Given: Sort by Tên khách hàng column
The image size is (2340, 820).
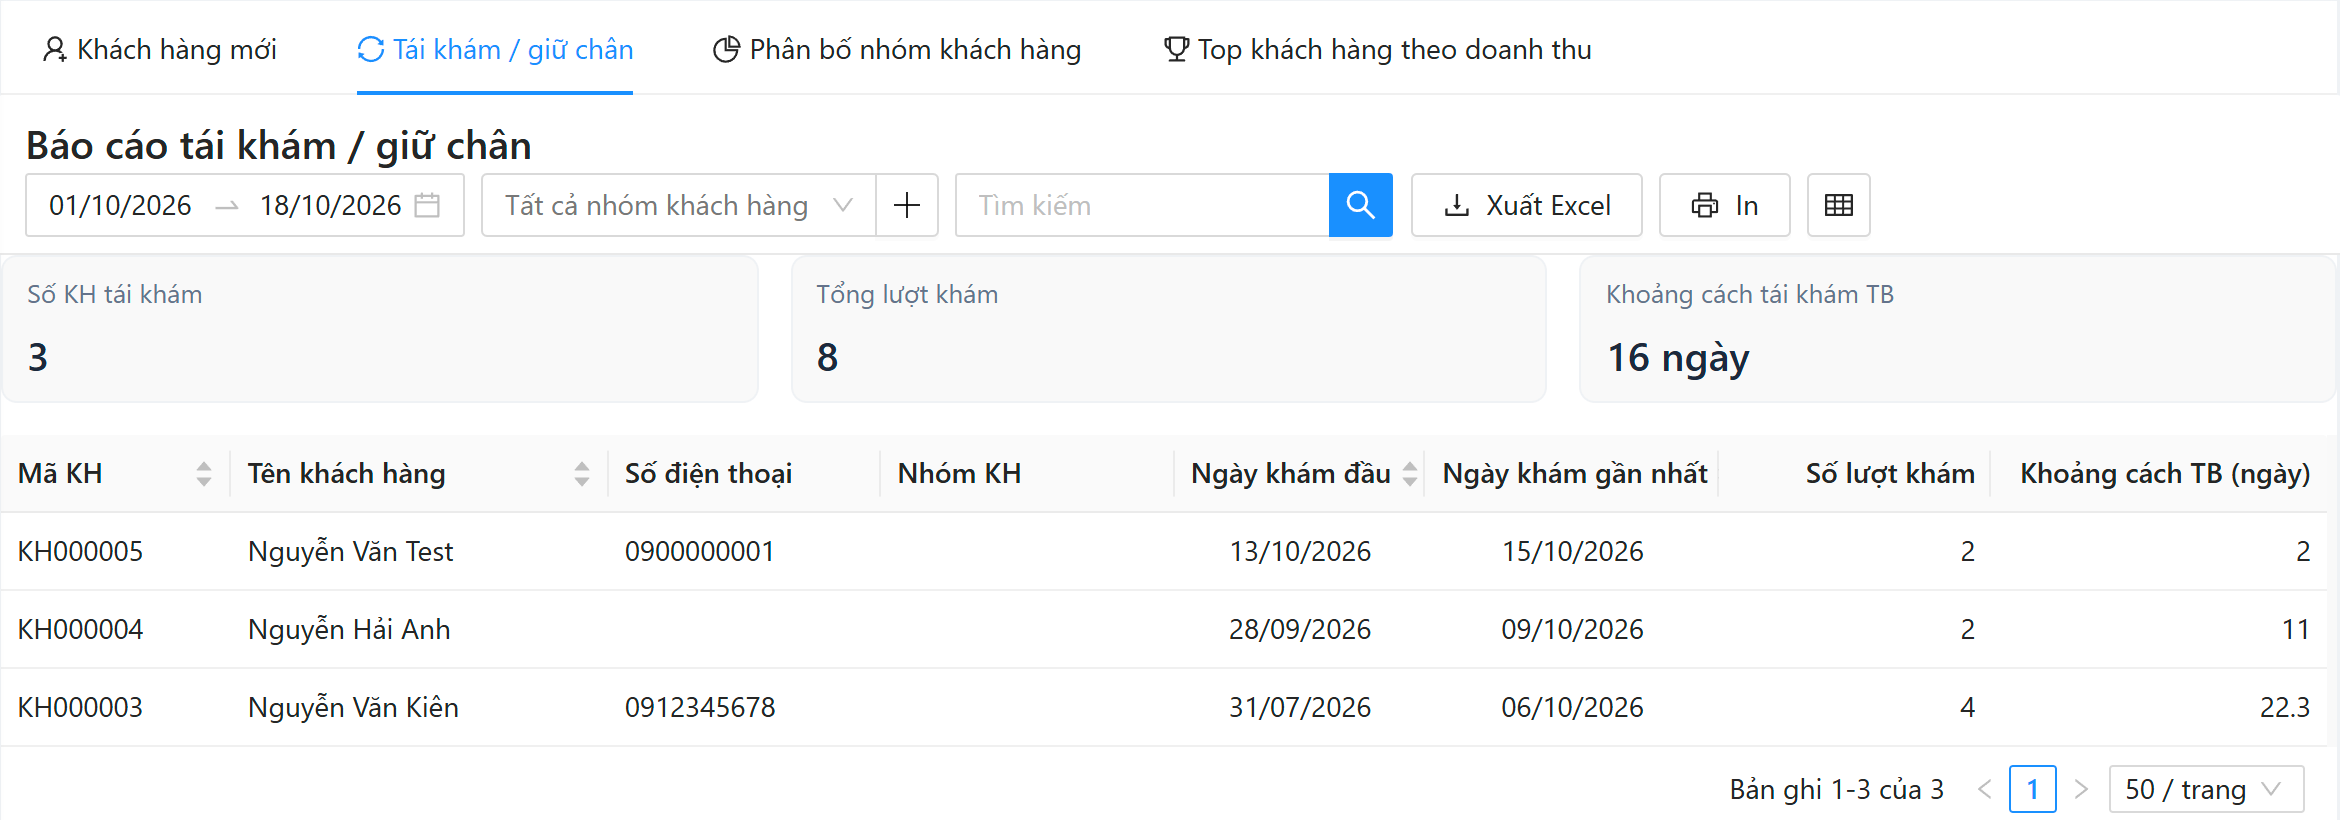Looking at the screenshot, I should tap(582, 473).
